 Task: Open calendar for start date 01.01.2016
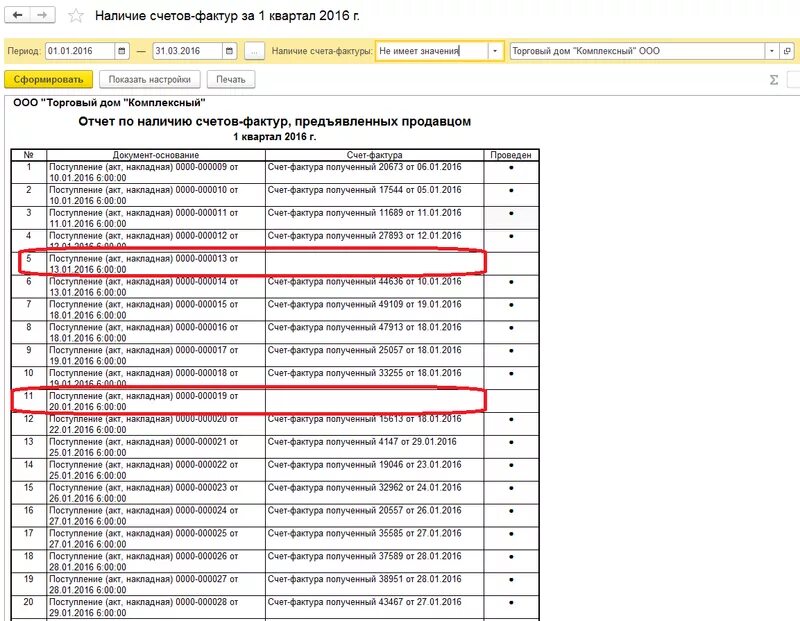tap(121, 51)
